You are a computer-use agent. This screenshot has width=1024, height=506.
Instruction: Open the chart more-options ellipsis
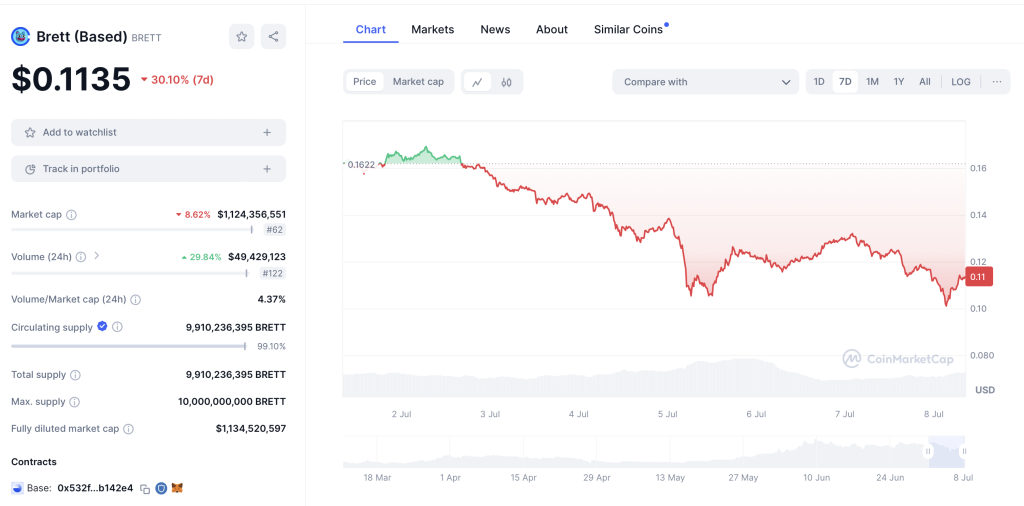(x=997, y=82)
